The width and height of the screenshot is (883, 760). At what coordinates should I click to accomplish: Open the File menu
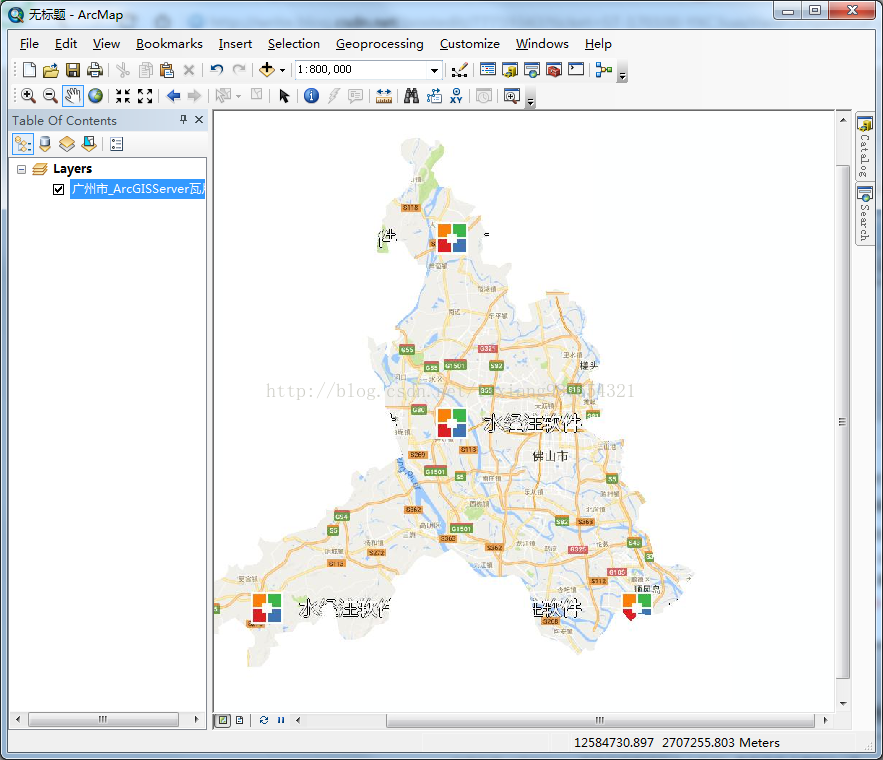tap(29, 44)
